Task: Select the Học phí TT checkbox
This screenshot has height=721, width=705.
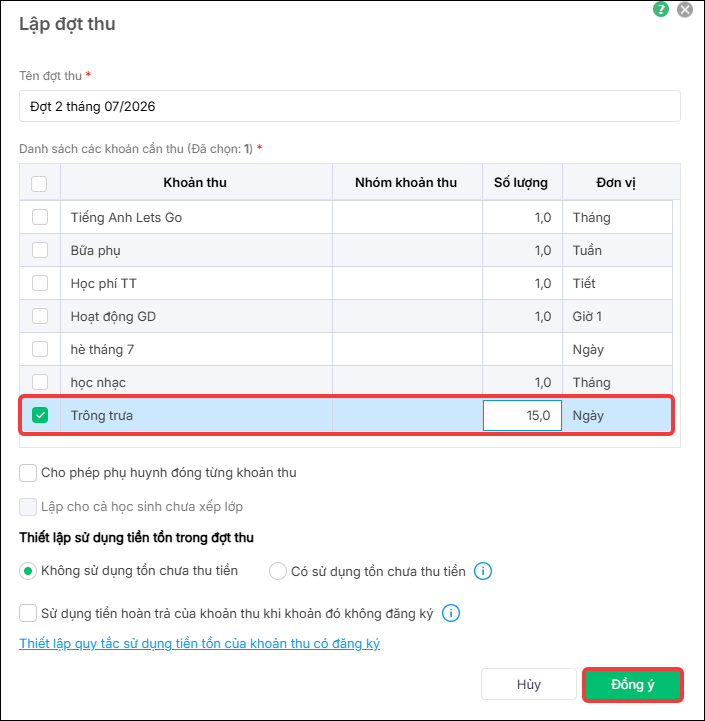Action: point(40,283)
